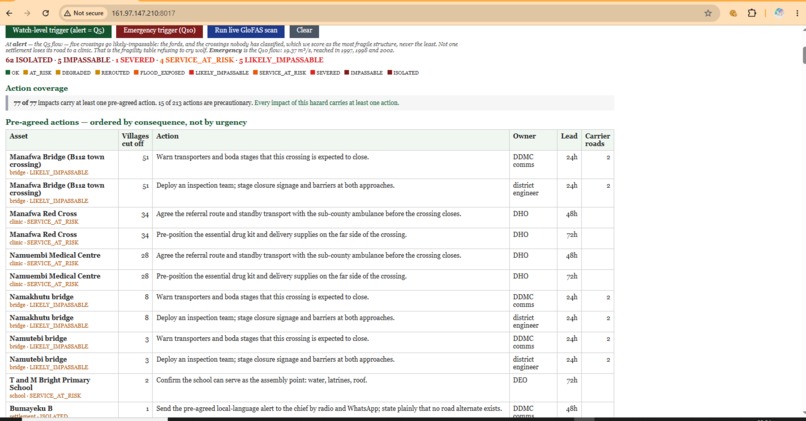Click the Emergency trigger (Q10) button
Image resolution: width=806 pixels, height=421 pixels.
point(159,30)
